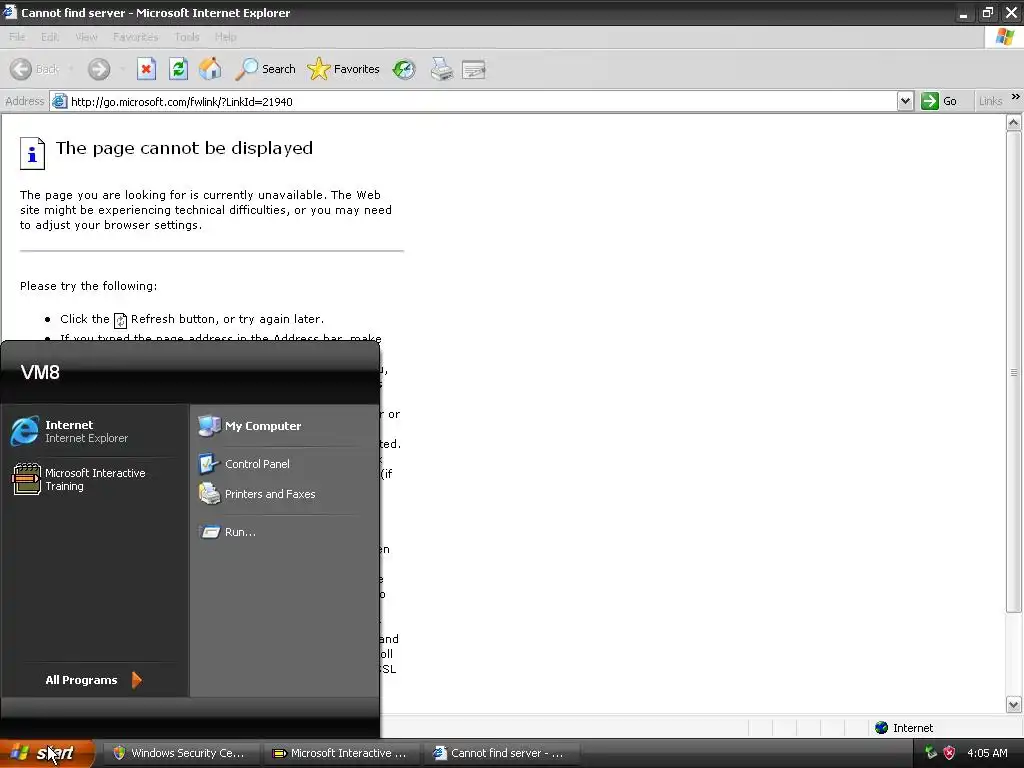Screen dimensions: 1024x768
Task: Open the Favorites menu
Action: (135, 37)
